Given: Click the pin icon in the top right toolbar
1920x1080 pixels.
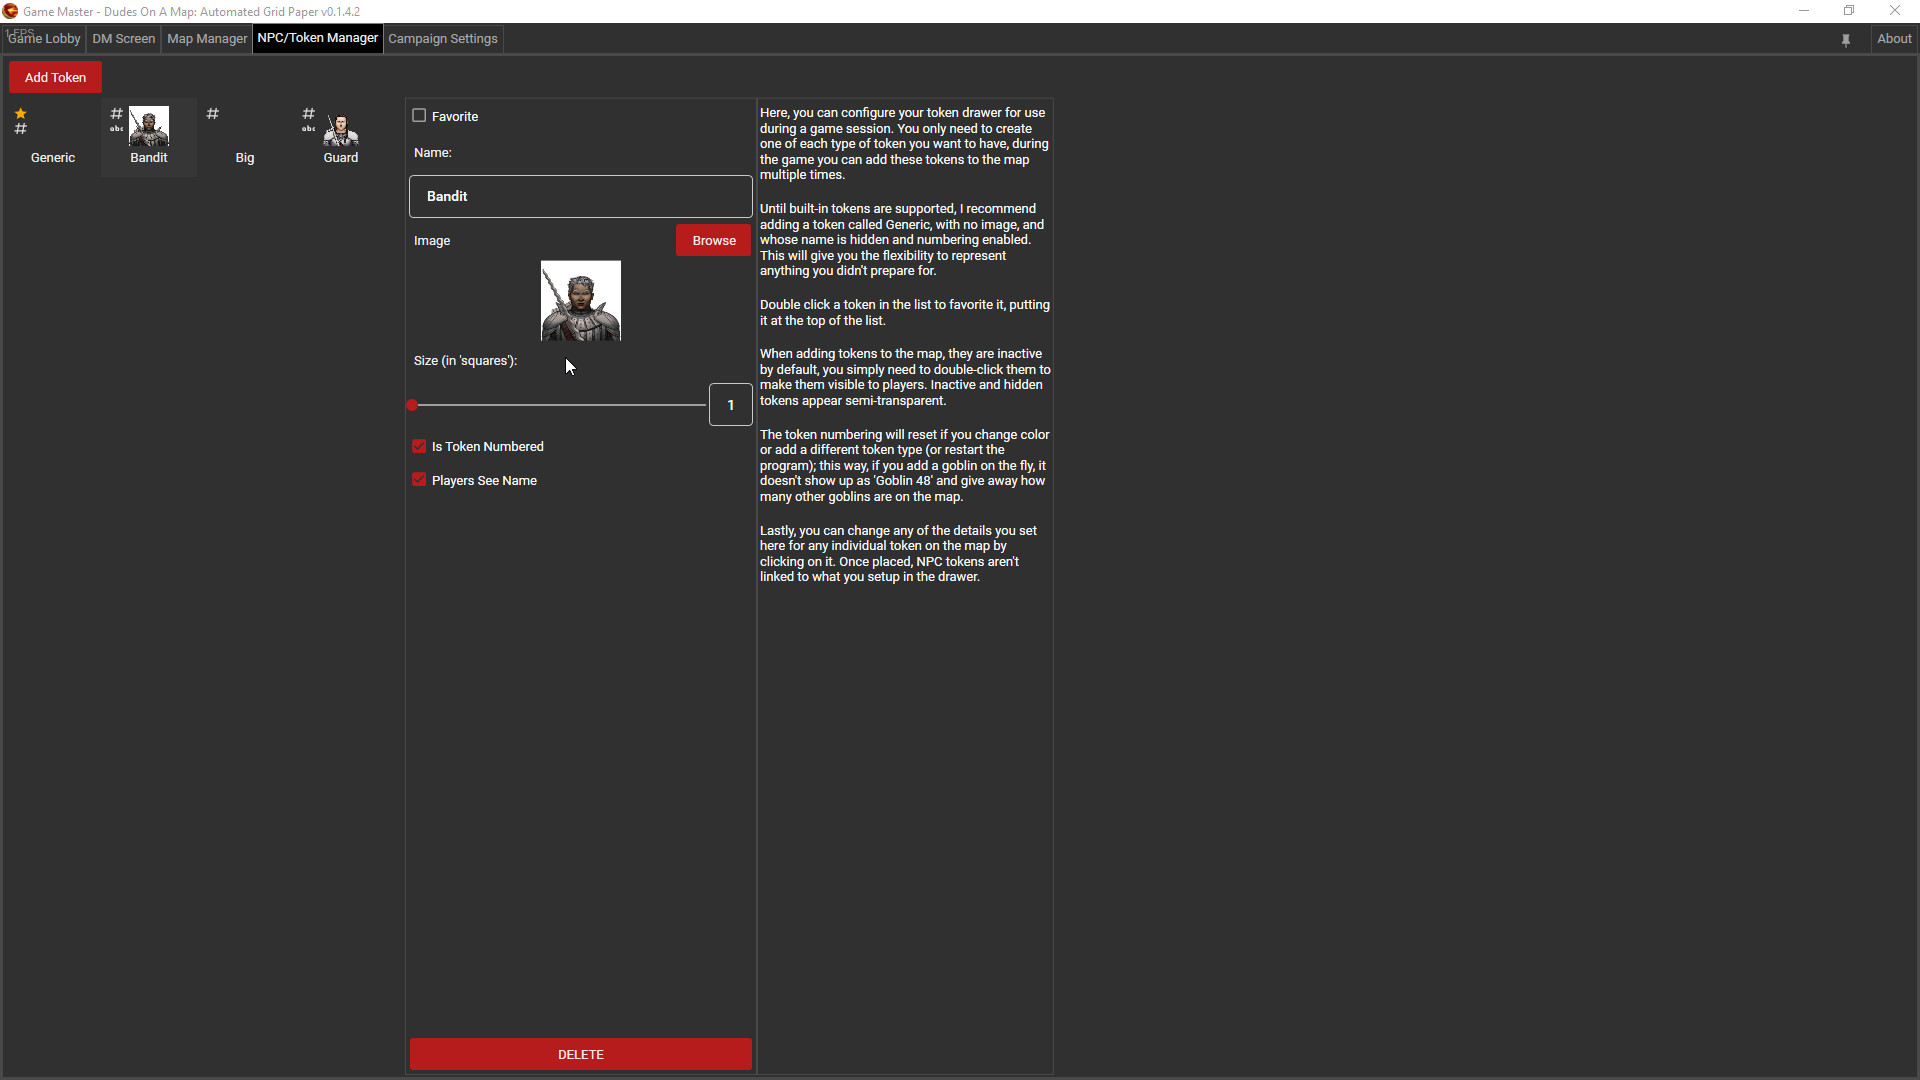Looking at the screenshot, I should click(x=1846, y=39).
